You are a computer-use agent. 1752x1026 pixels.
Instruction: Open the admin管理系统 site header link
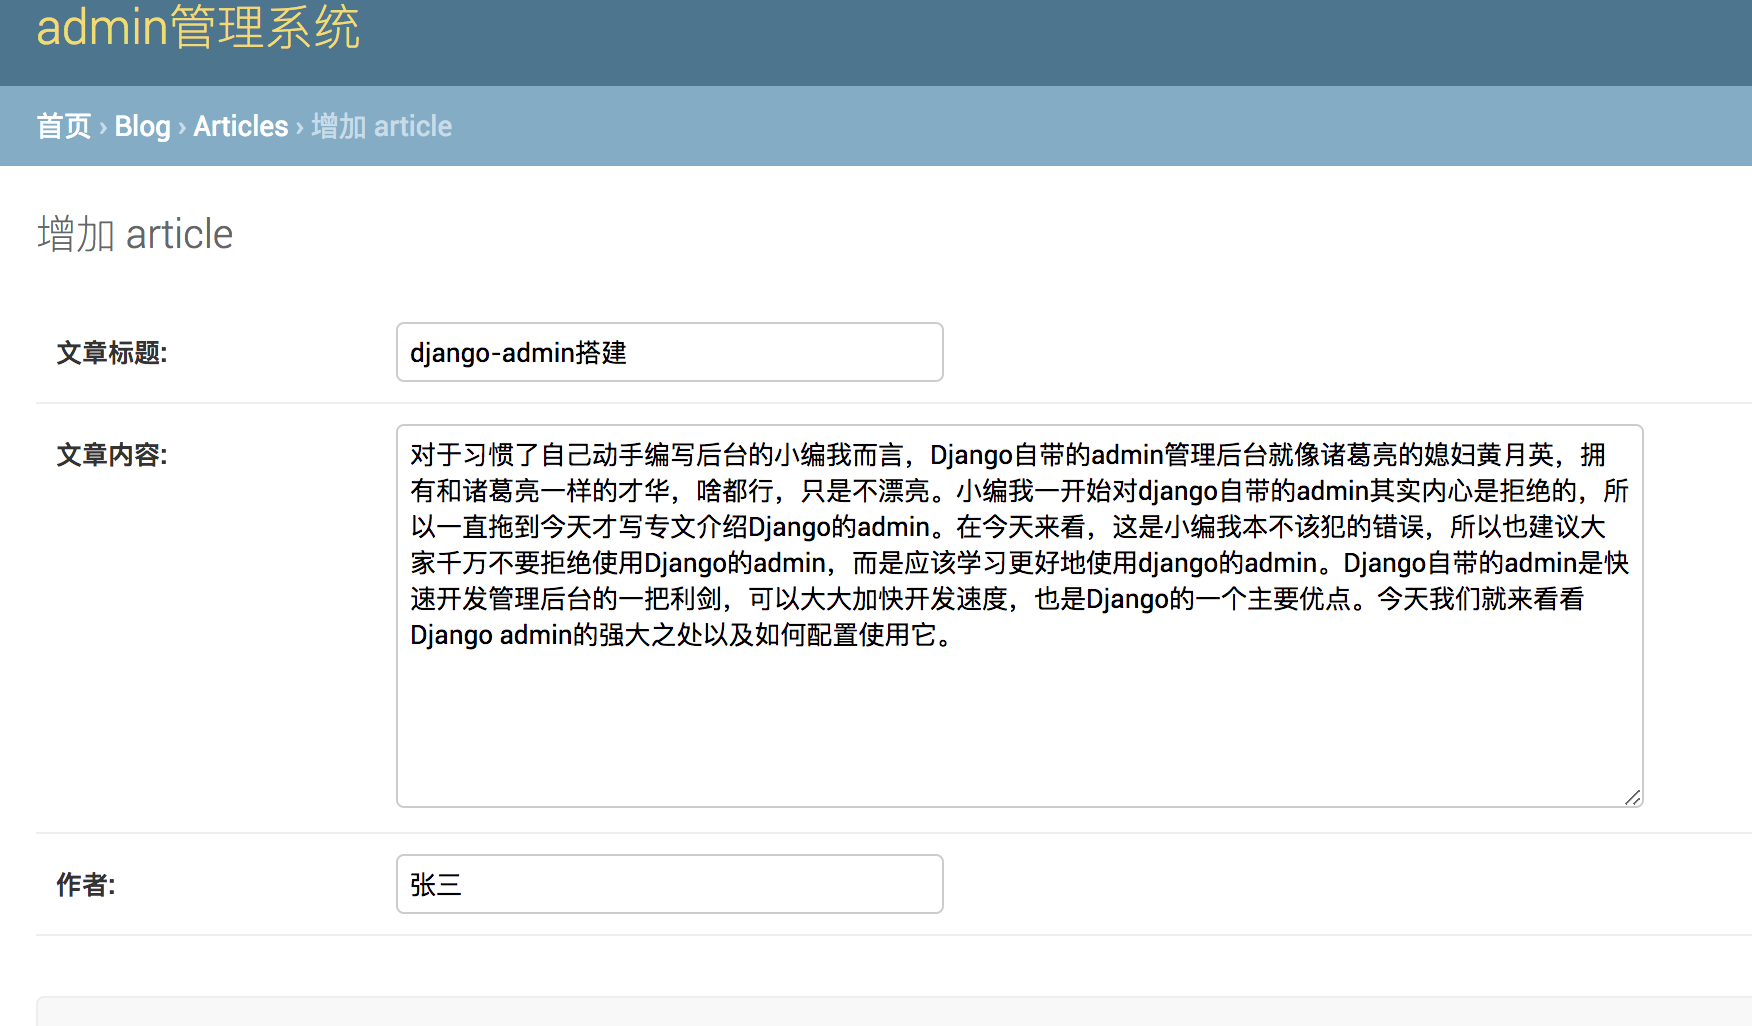198,27
